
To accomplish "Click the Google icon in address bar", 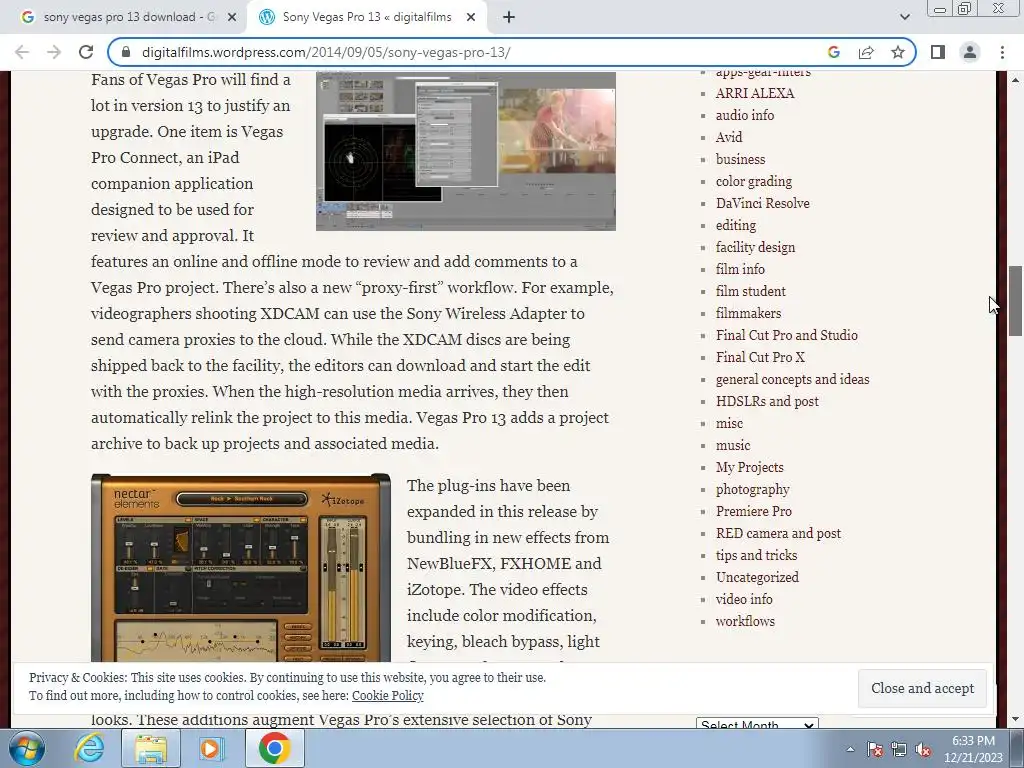I will (834, 52).
